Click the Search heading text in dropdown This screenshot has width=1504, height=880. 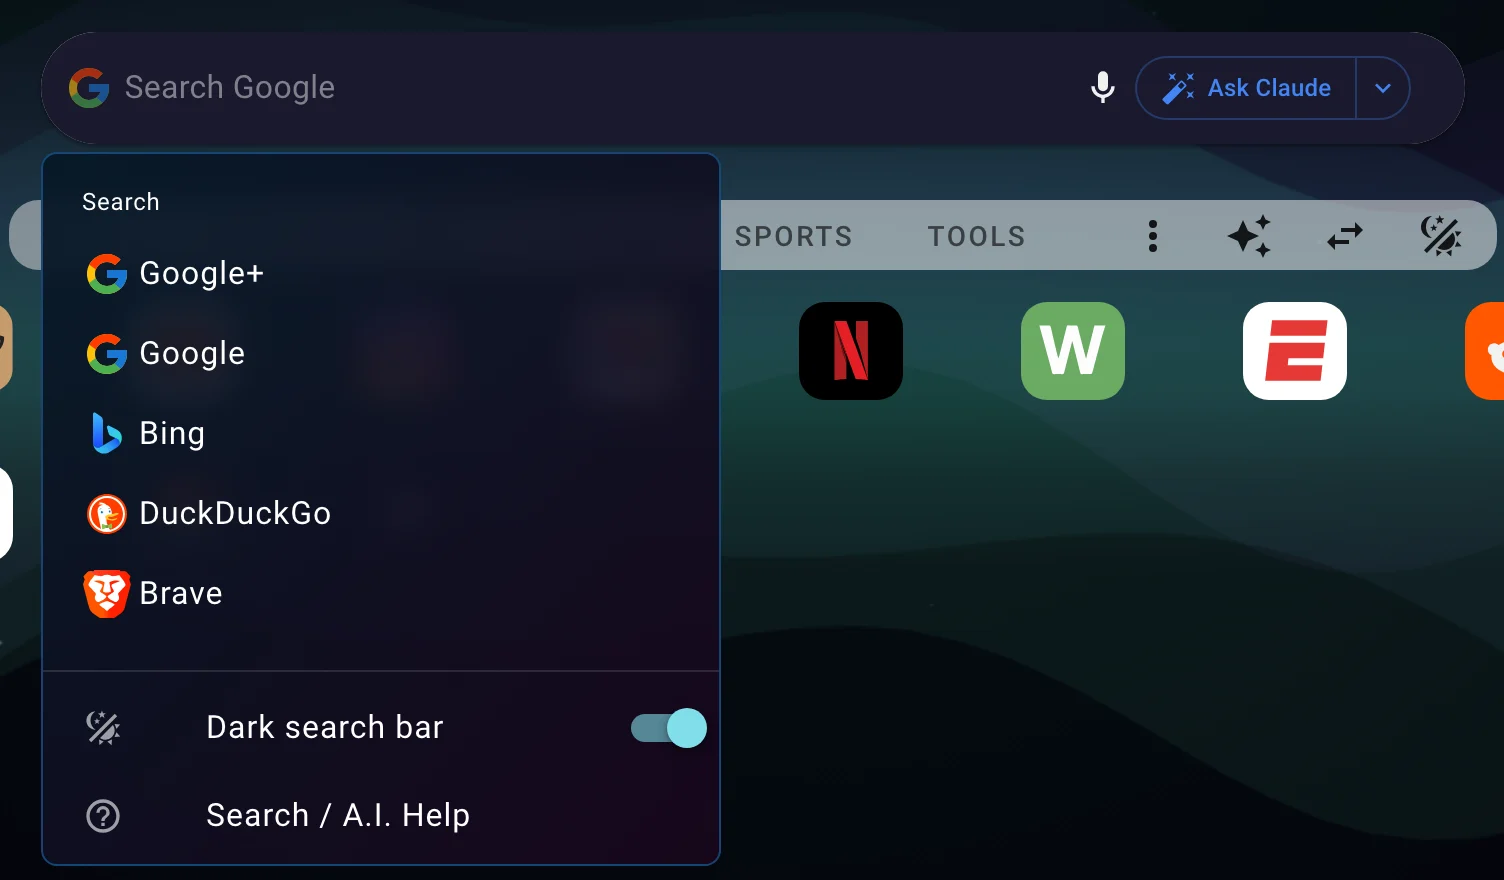(121, 202)
